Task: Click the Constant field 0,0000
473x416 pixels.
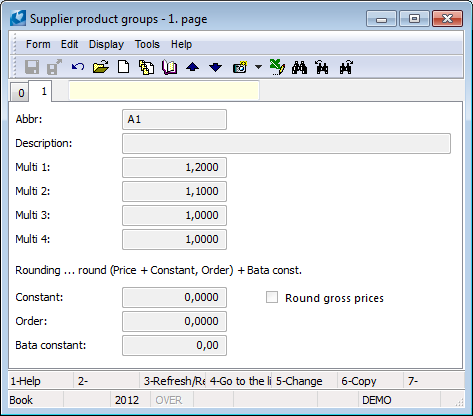Action: pyautogui.click(x=174, y=297)
